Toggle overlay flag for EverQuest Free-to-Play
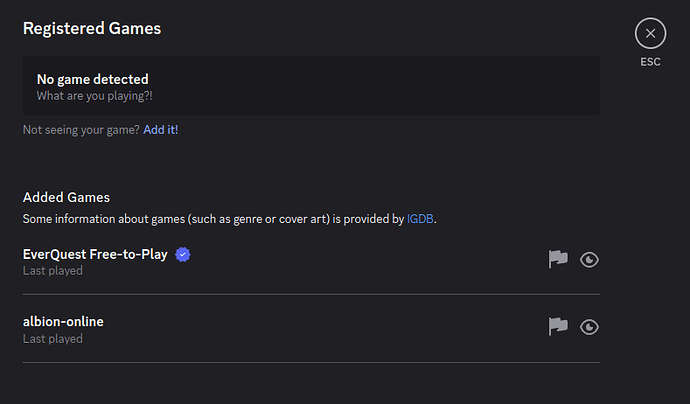690x404 pixels. point(558,259)
